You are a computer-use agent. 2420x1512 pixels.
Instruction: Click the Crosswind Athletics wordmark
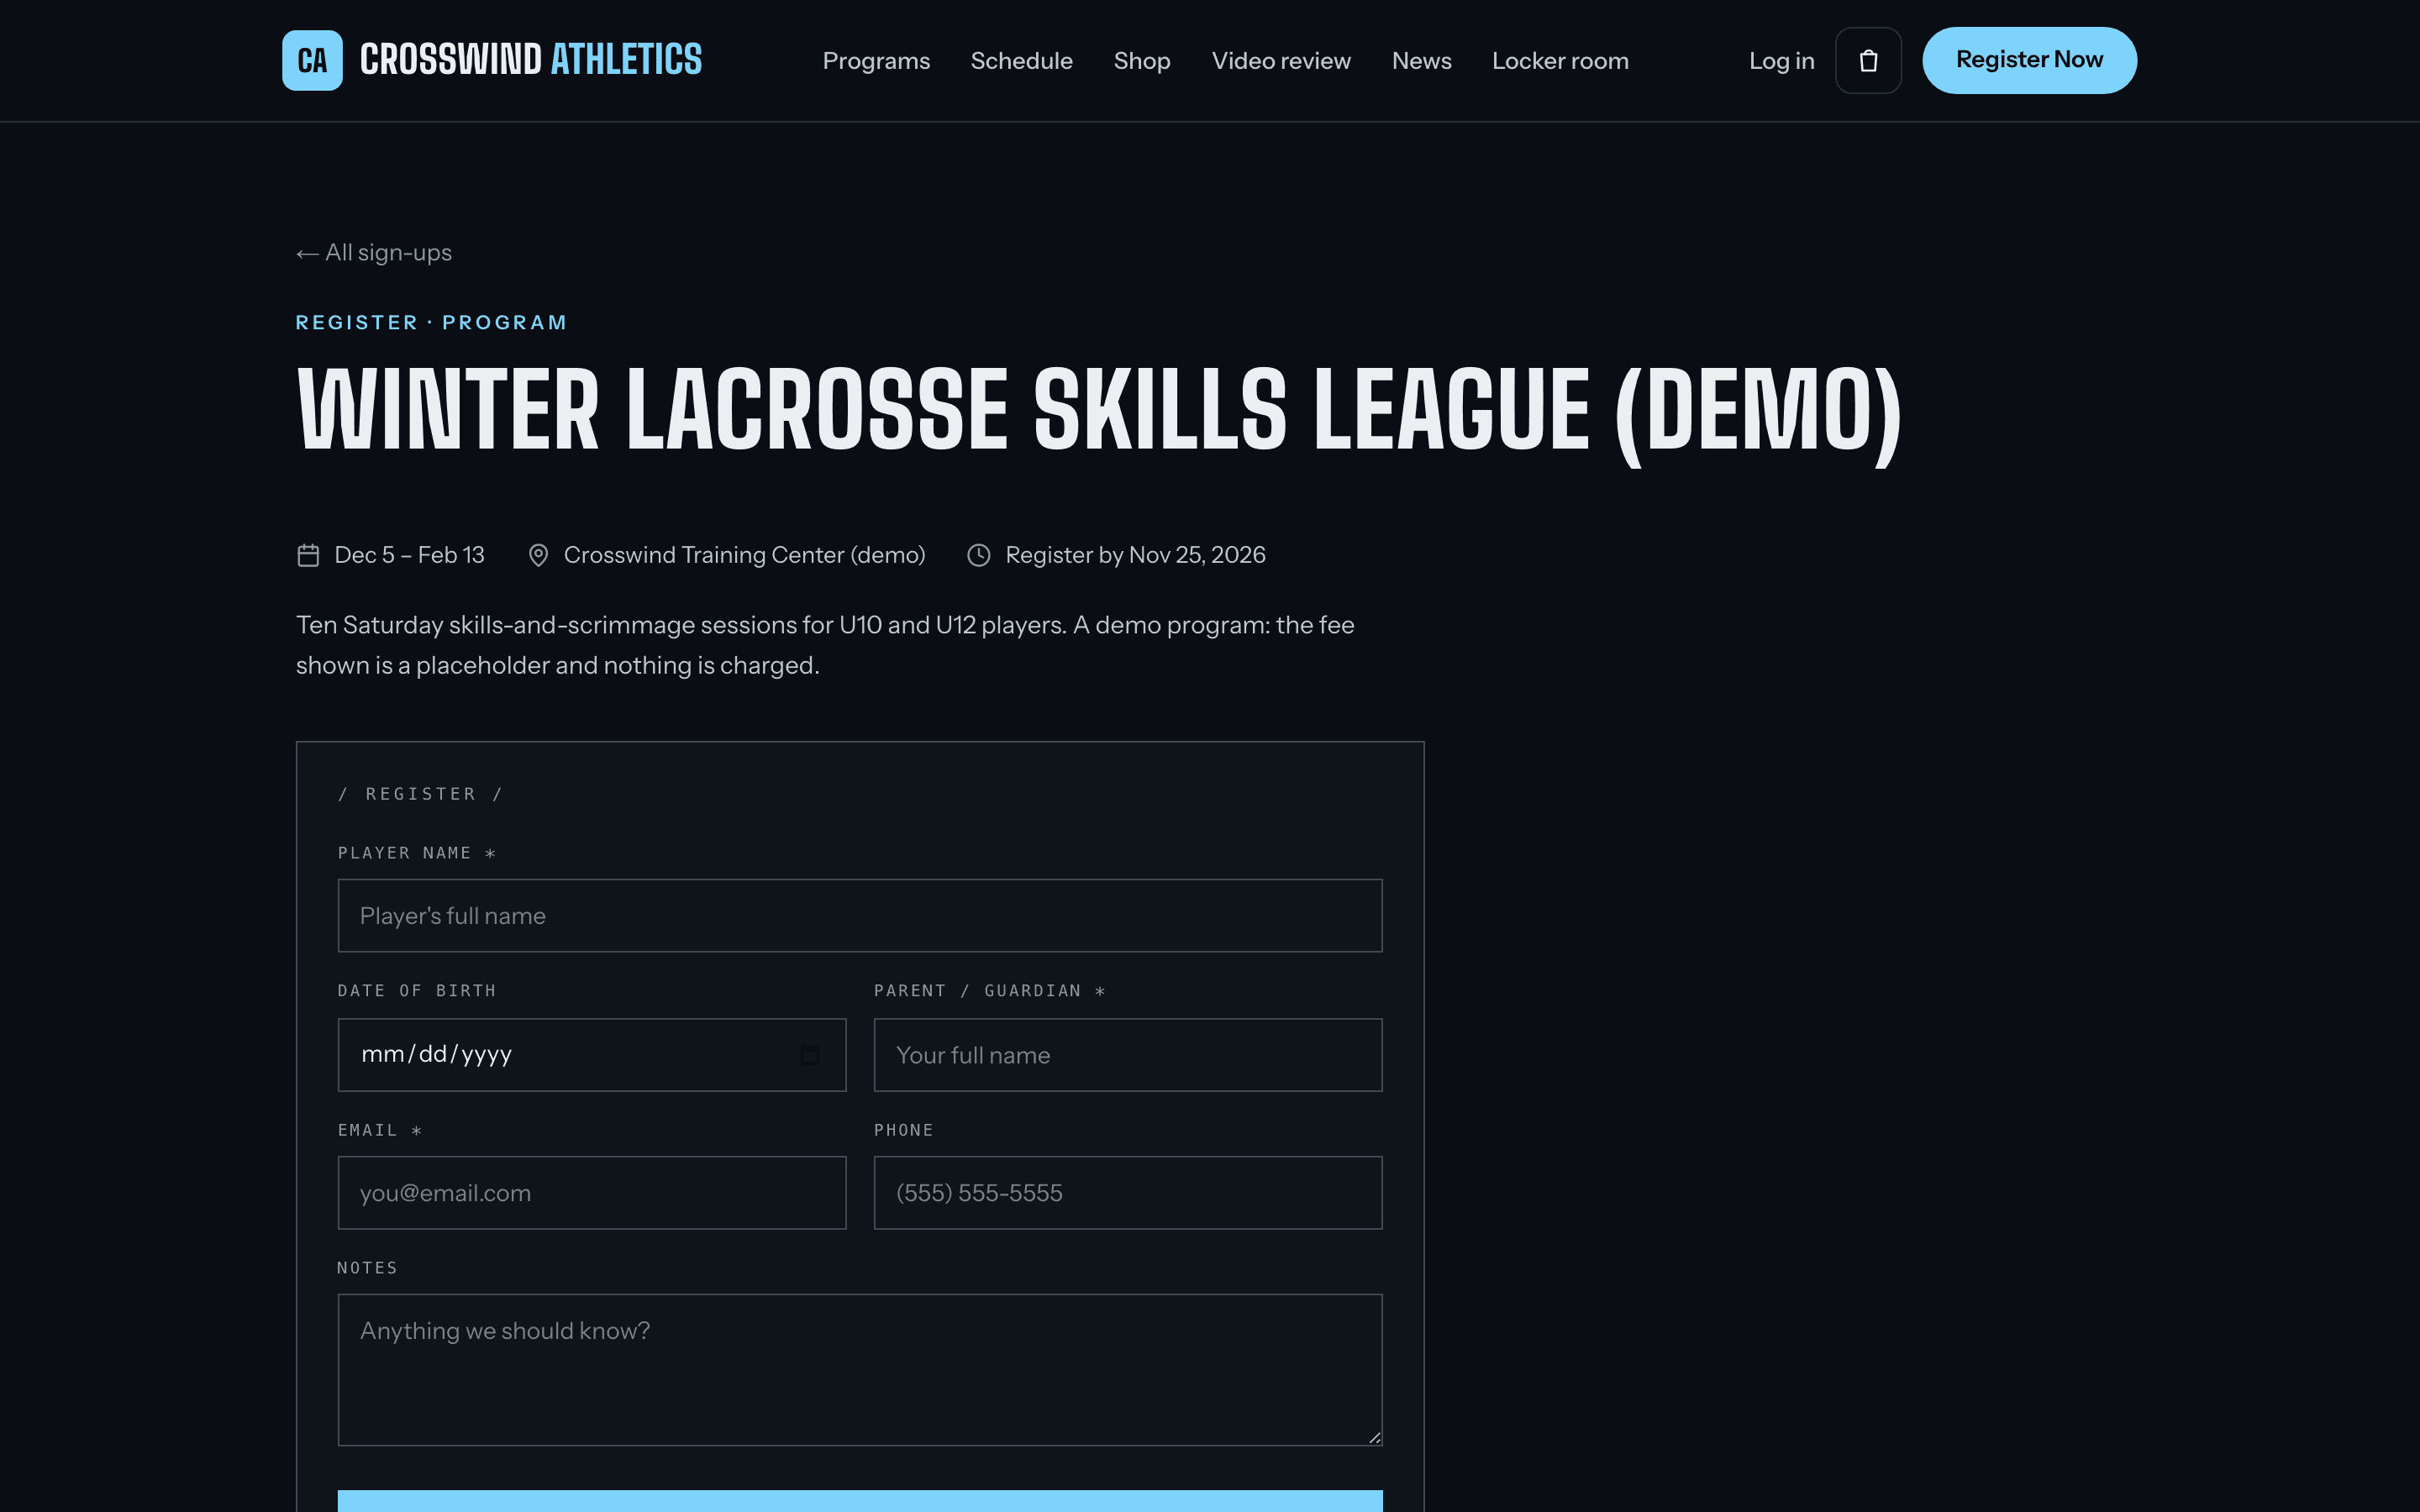click(531, 60)
